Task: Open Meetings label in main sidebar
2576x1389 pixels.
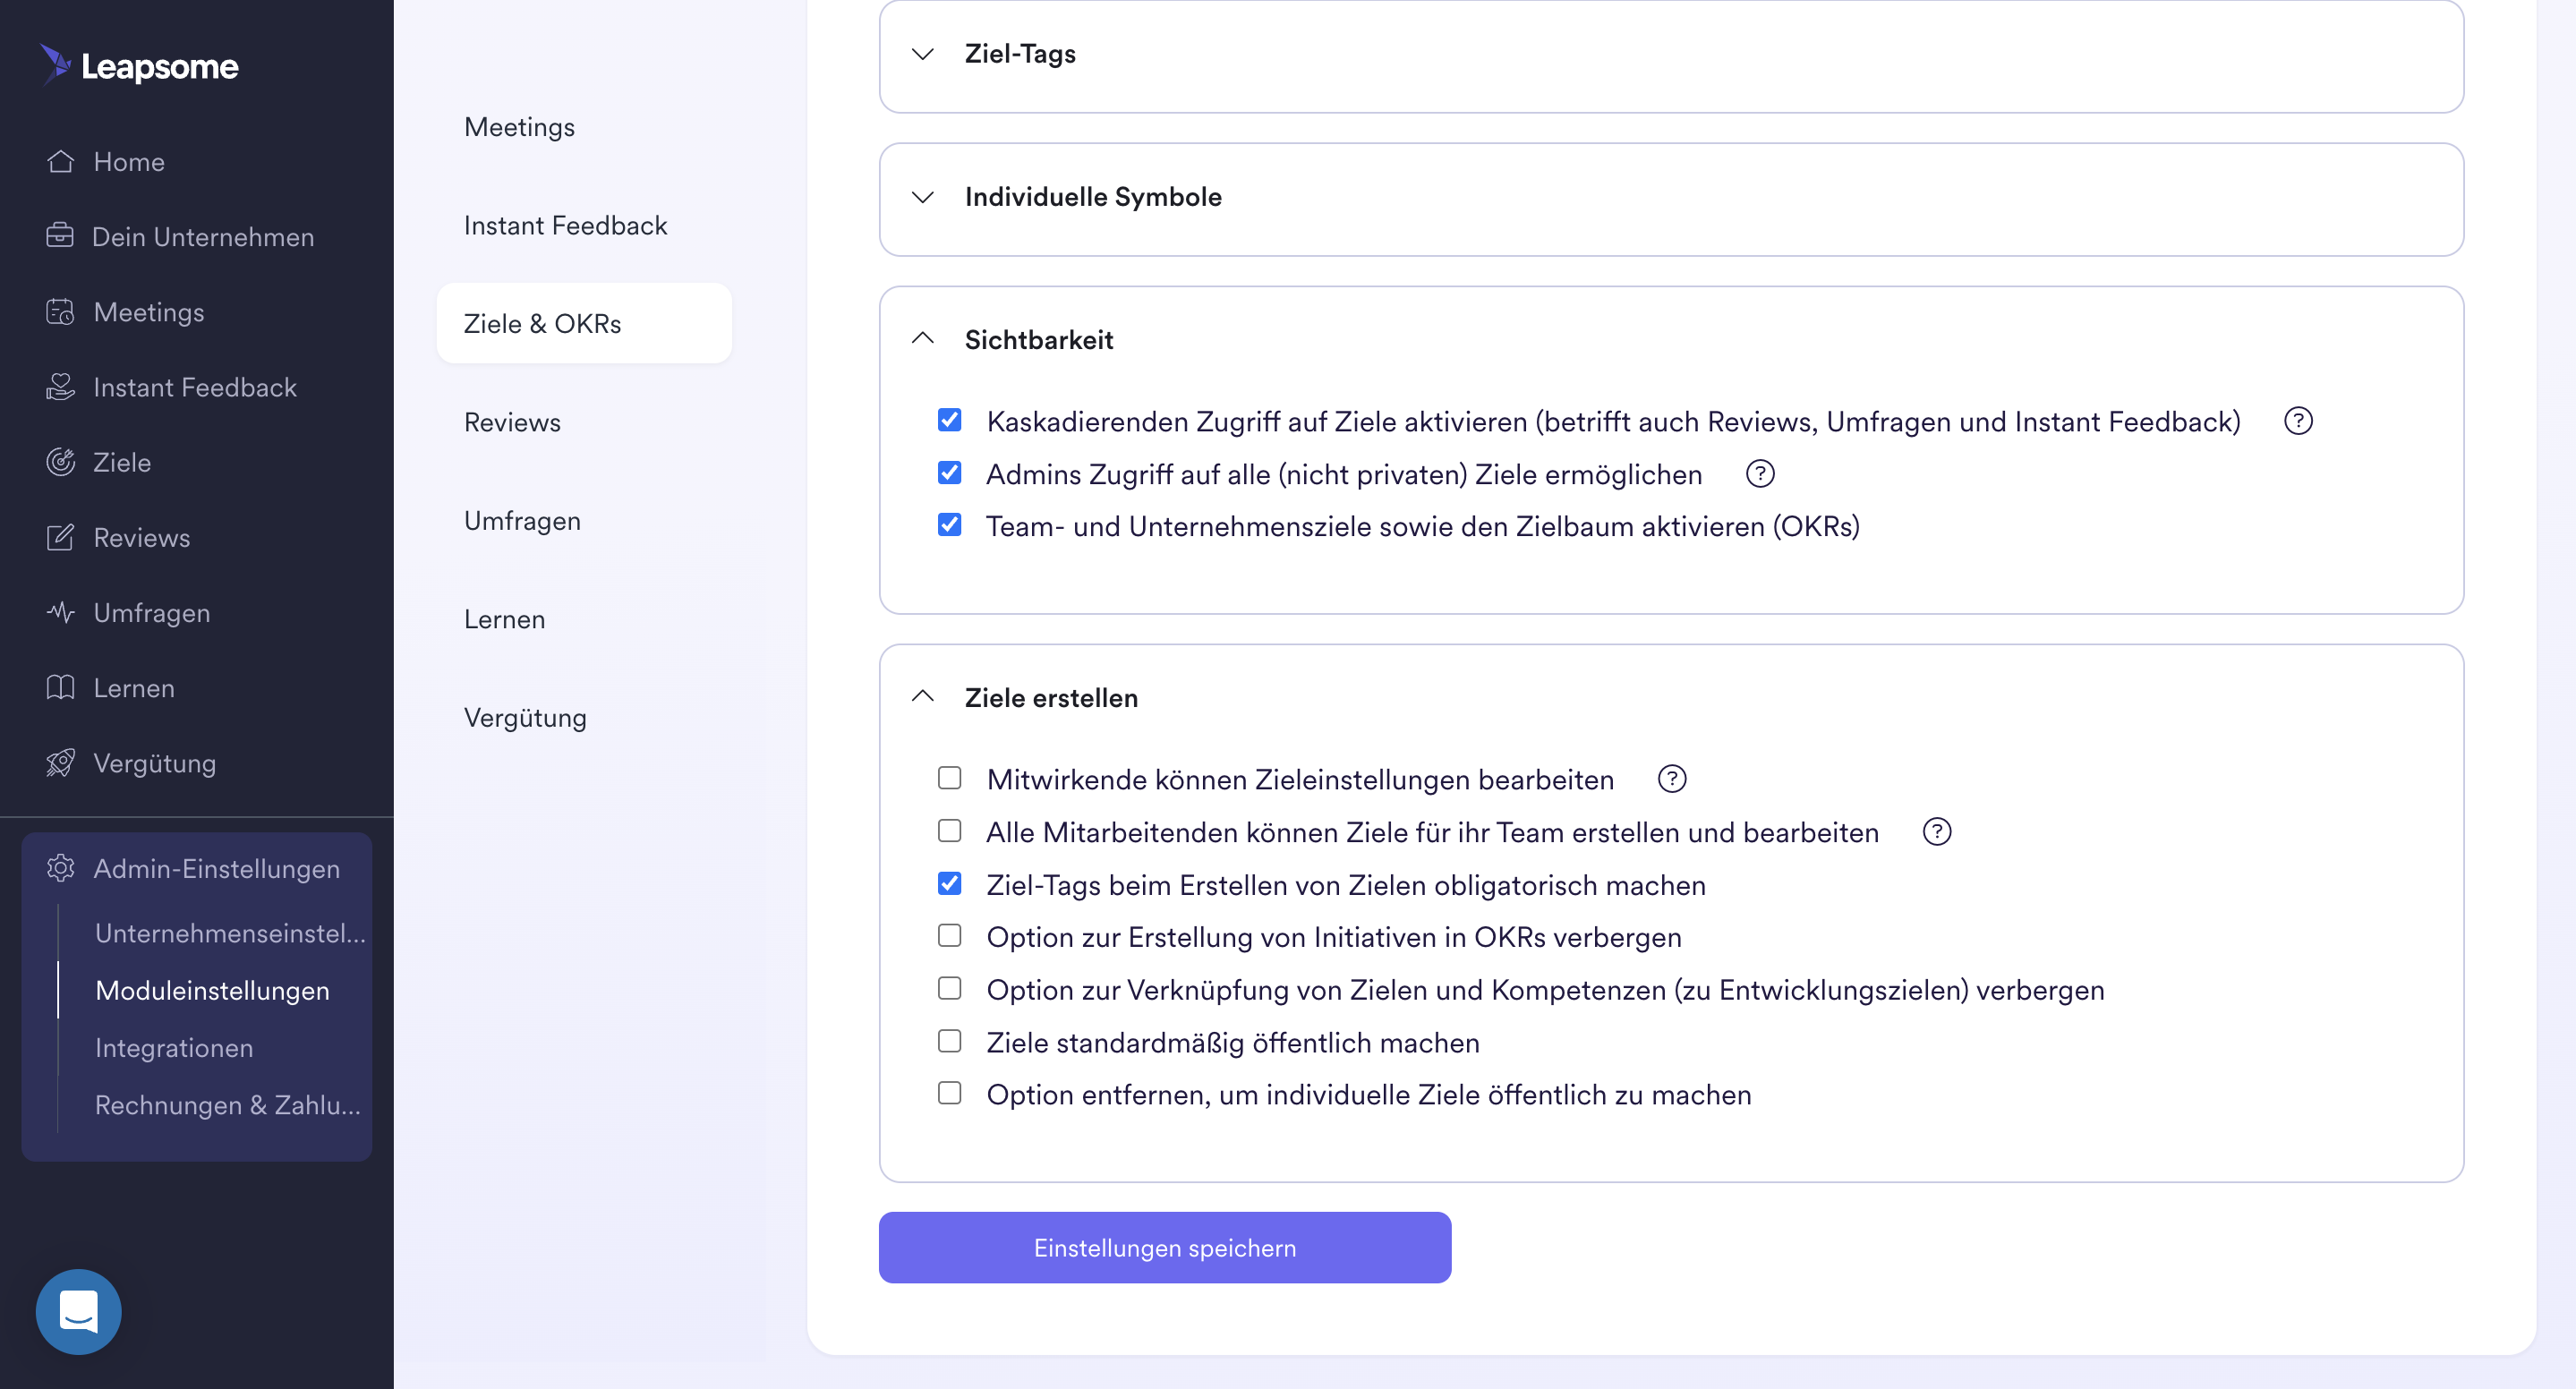Action: 148,312
